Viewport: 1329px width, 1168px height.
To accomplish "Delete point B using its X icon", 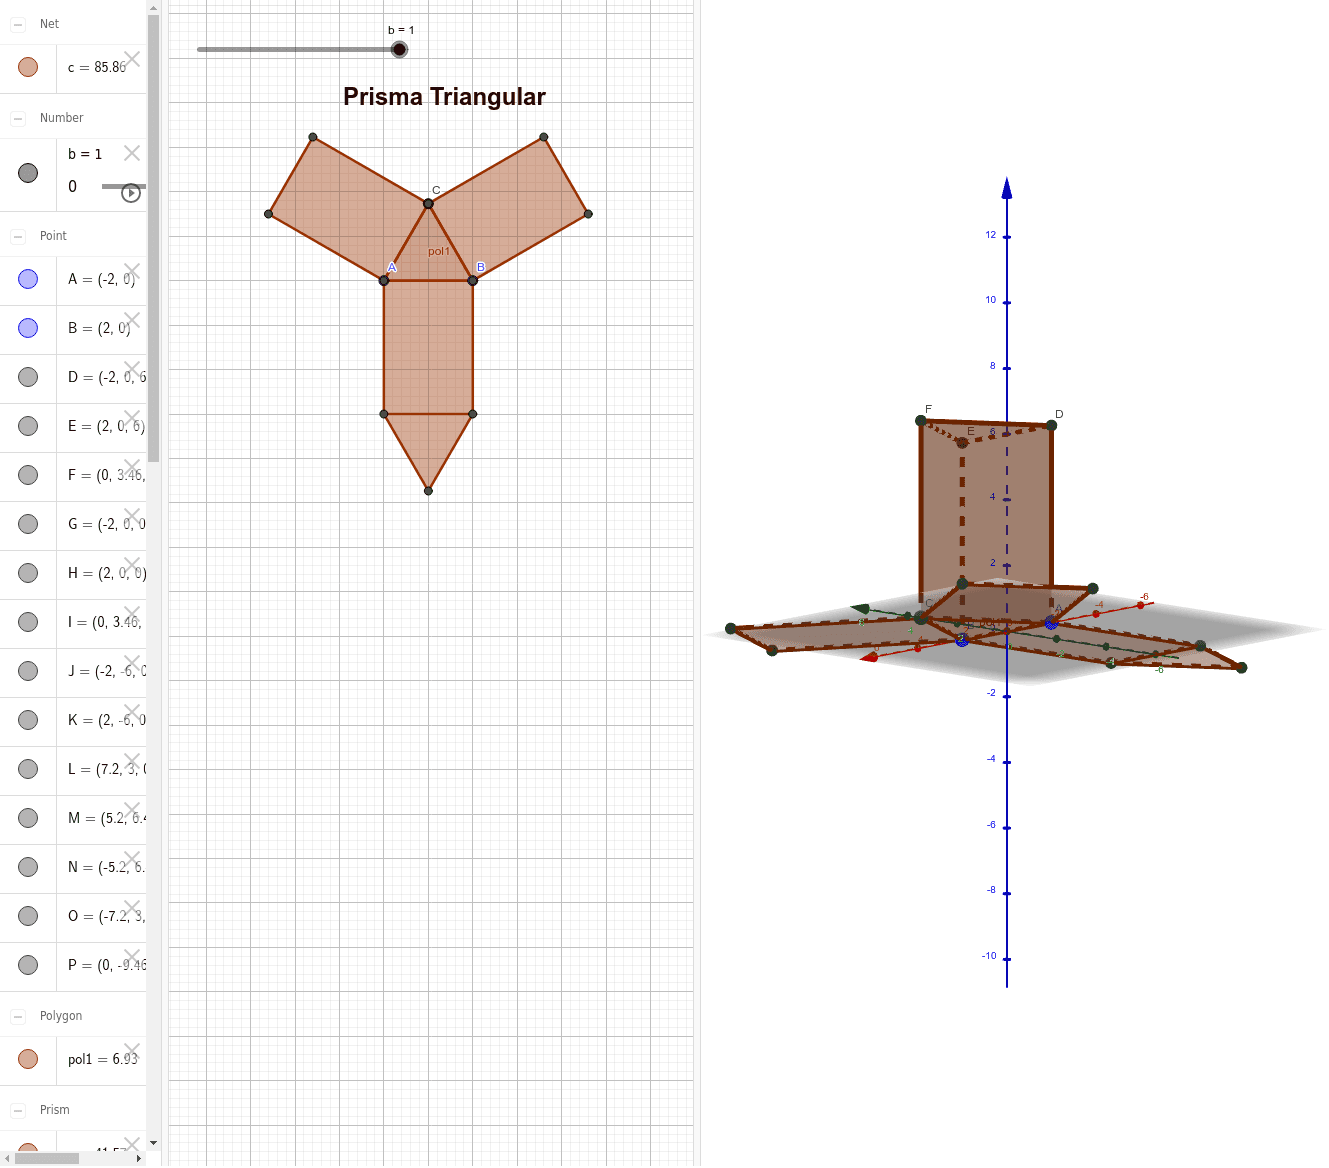I will (x=131, y=321).
